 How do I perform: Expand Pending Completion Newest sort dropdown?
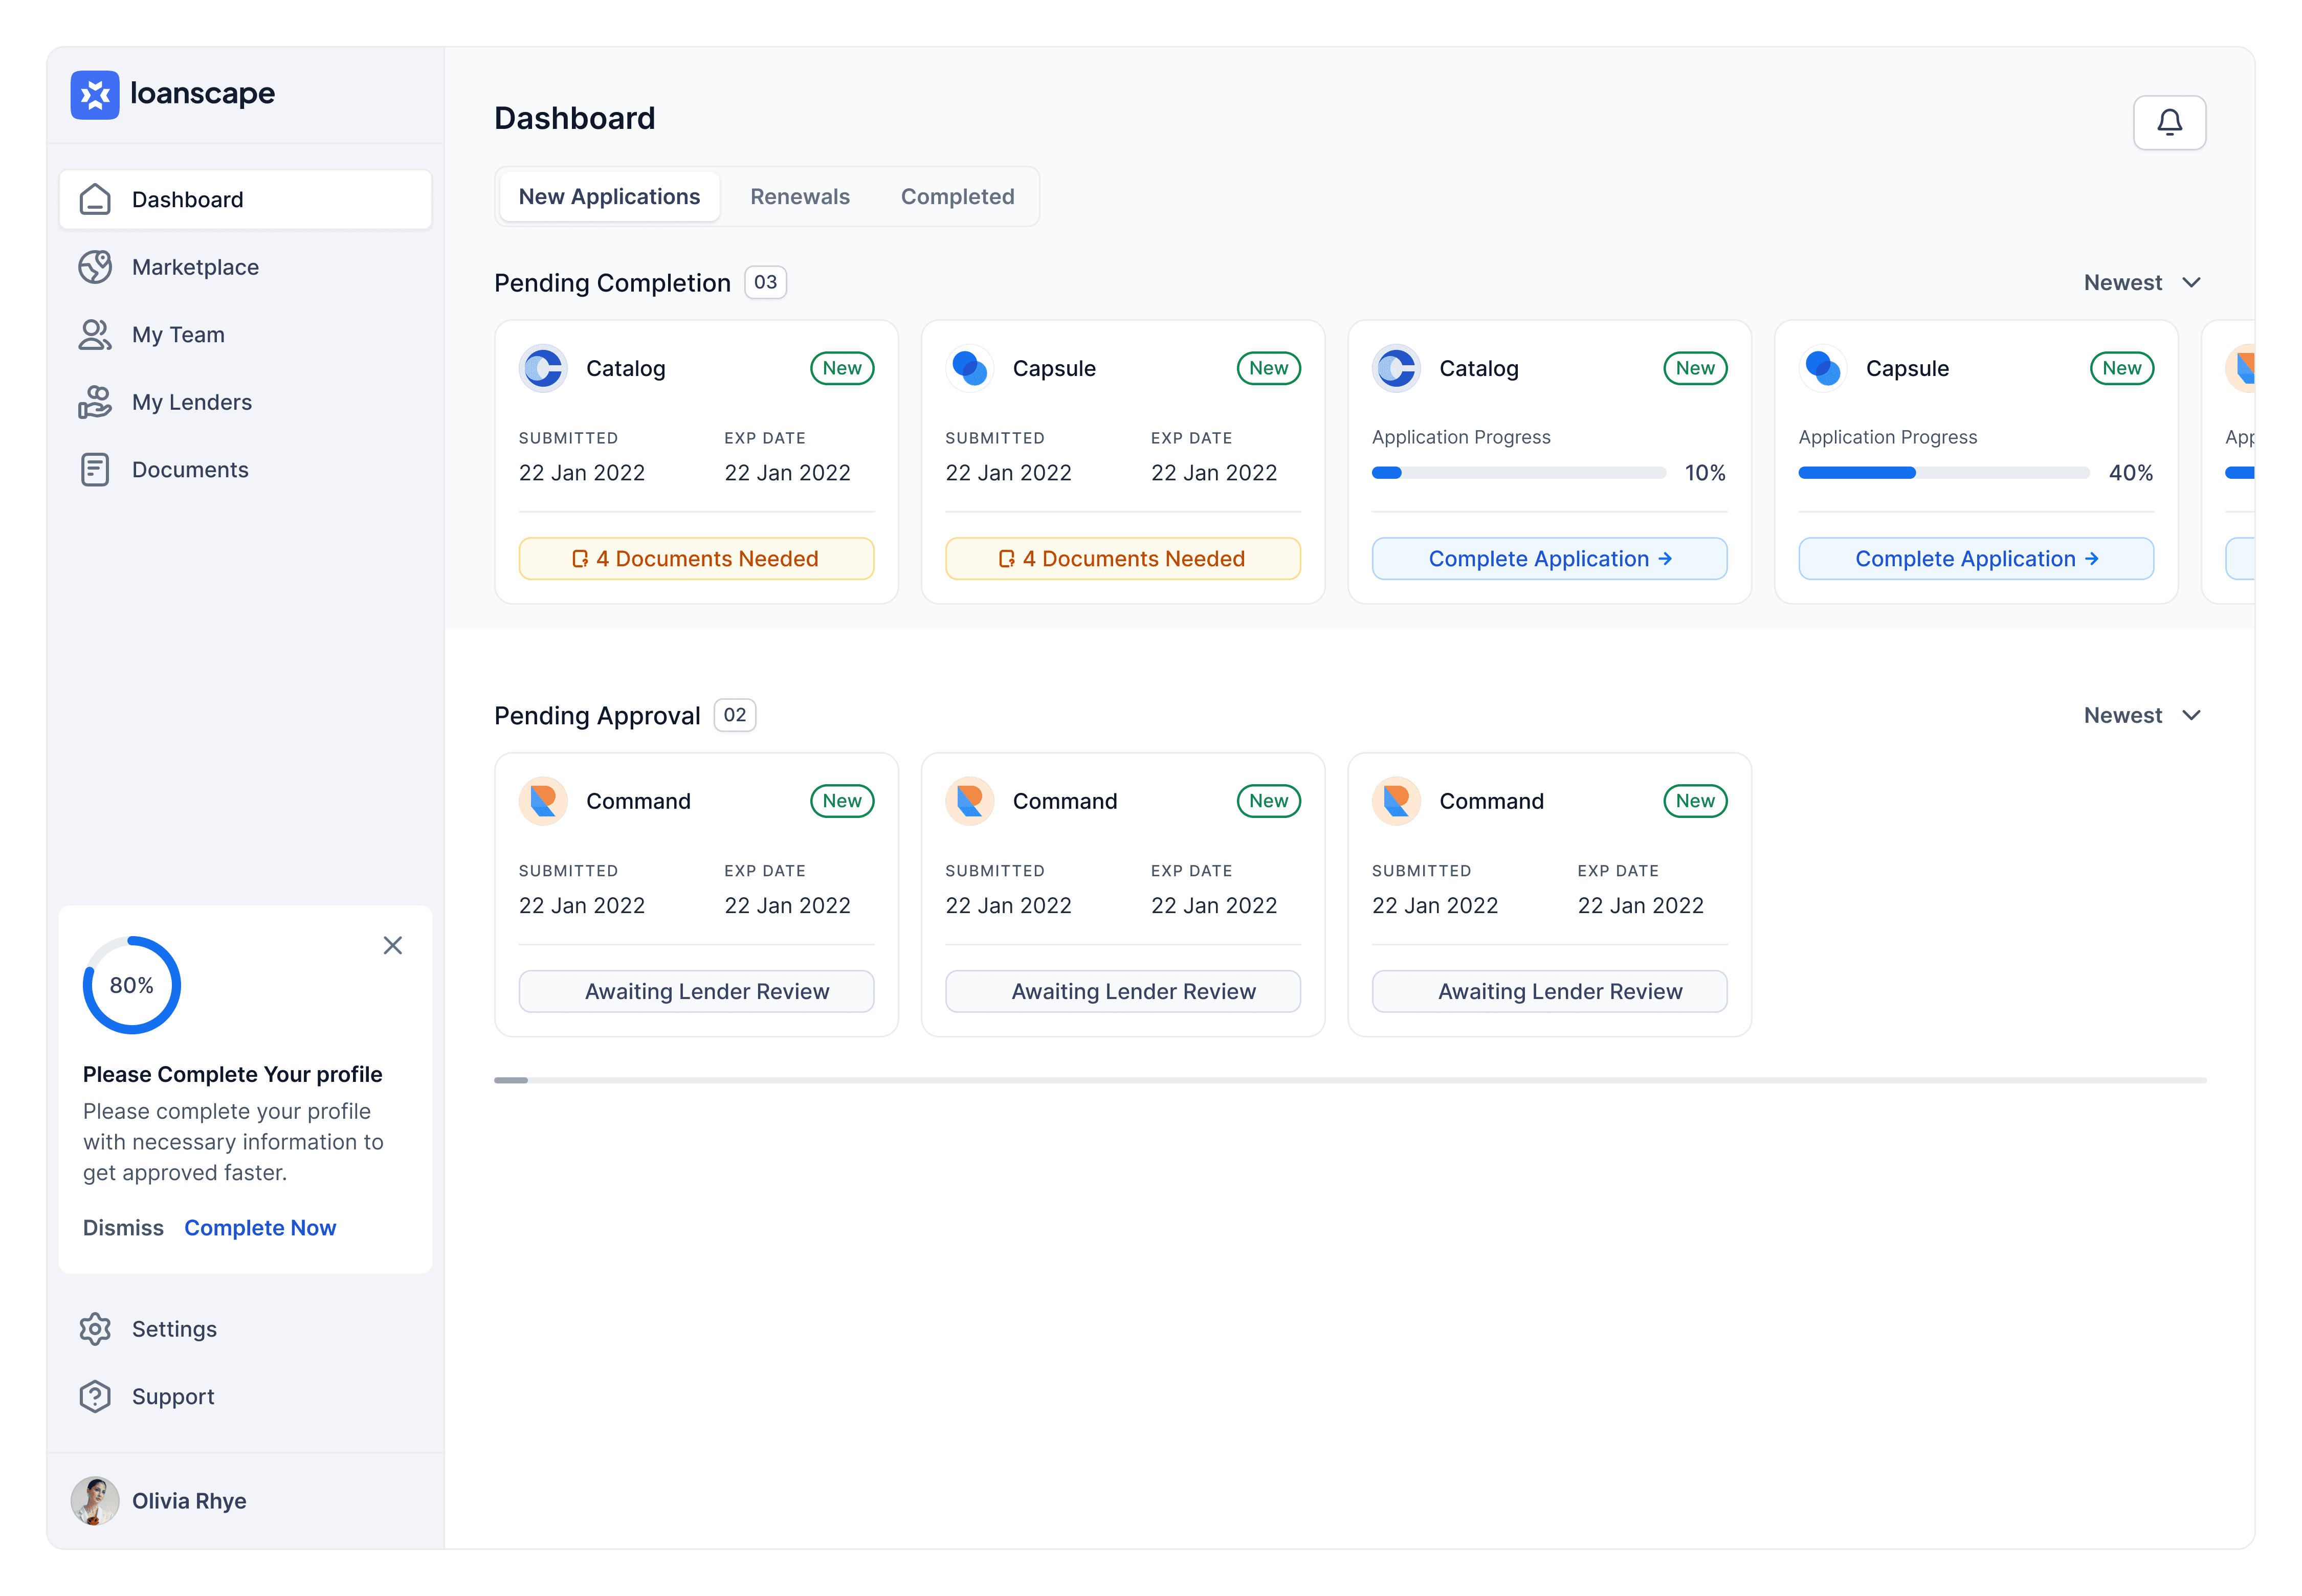click(x=2142, y=283)
